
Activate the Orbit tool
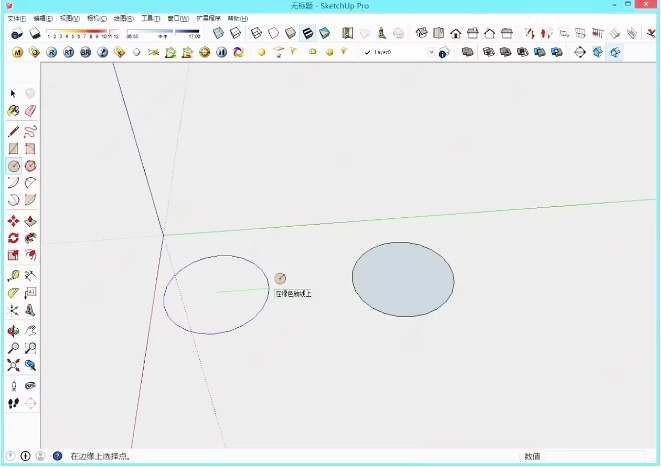pyautogui.click(x=13, y=330)
